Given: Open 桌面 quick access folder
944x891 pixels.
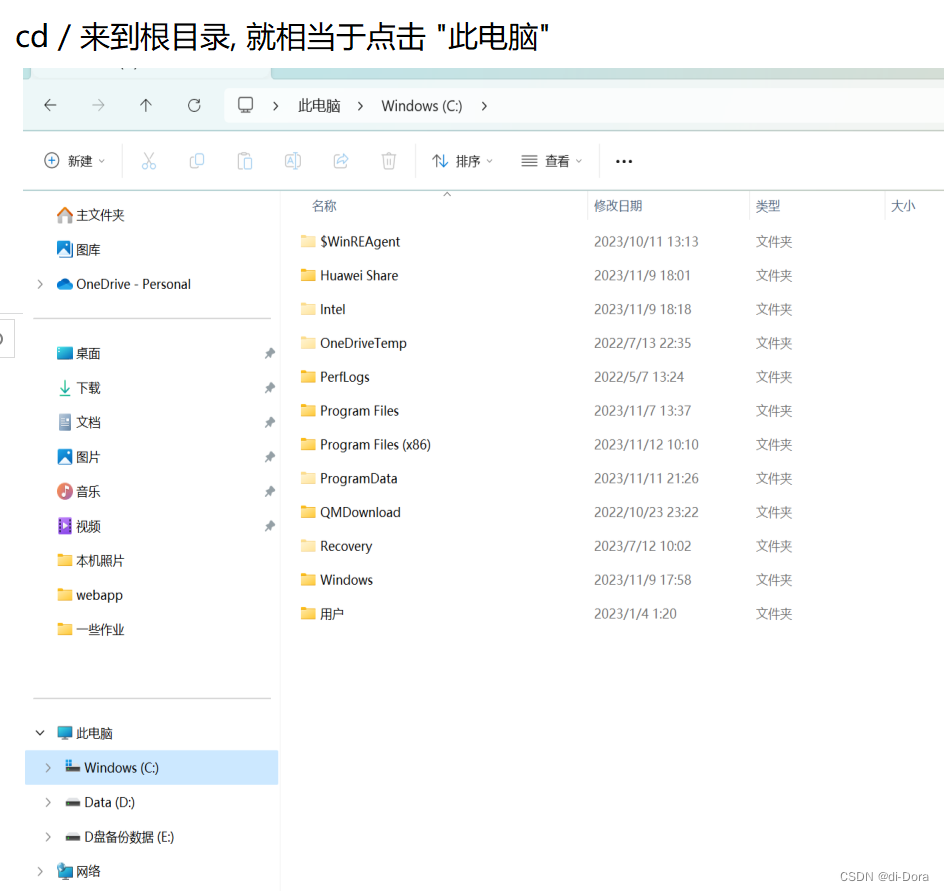Looking at the screenshot, I should 78,353.
